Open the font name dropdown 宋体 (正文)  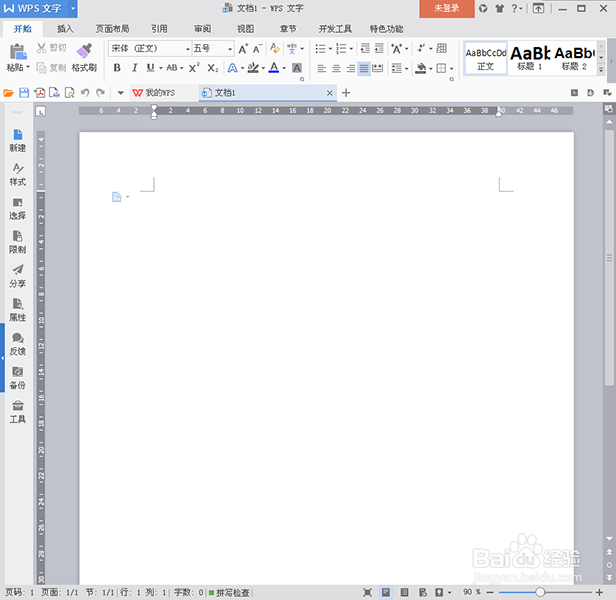click(188, 49)
